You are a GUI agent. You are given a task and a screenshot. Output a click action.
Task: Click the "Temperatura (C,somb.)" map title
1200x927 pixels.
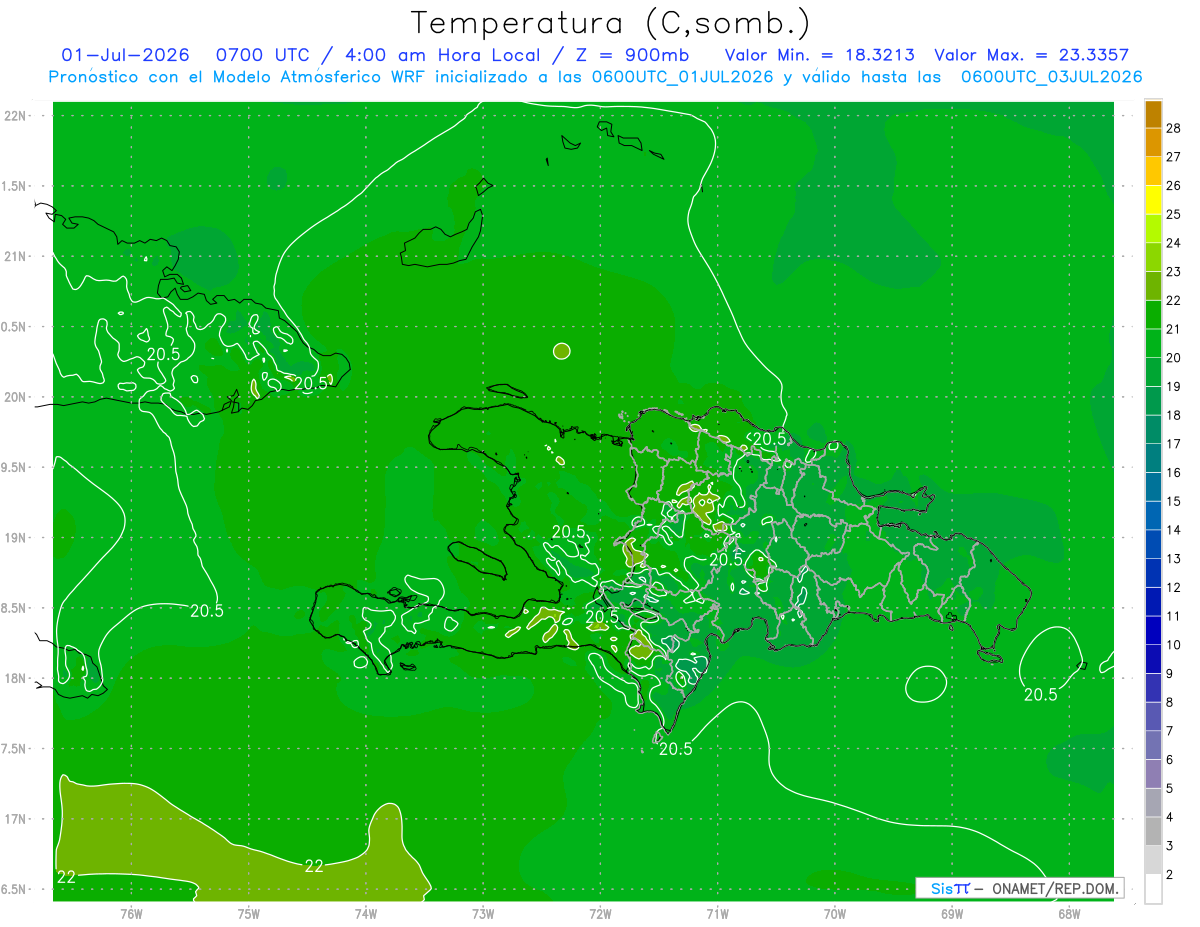[611, 23]
